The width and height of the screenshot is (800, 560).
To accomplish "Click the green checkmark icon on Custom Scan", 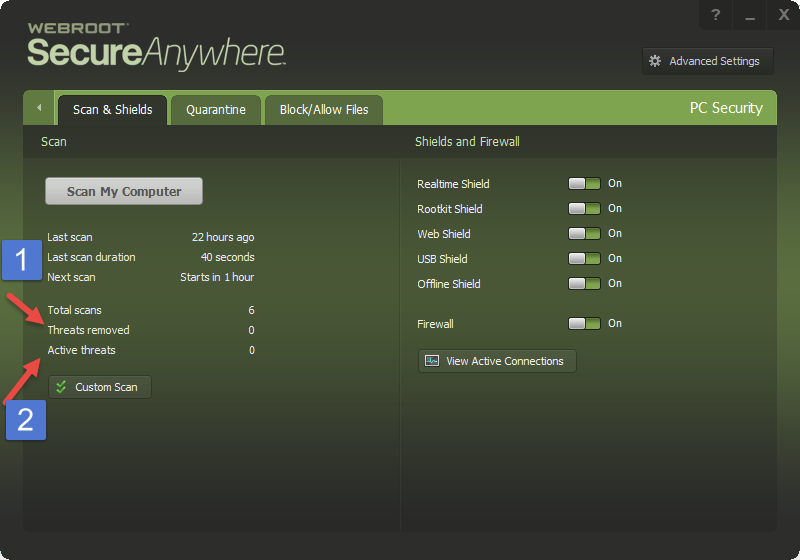I will (x=61, y=387).
